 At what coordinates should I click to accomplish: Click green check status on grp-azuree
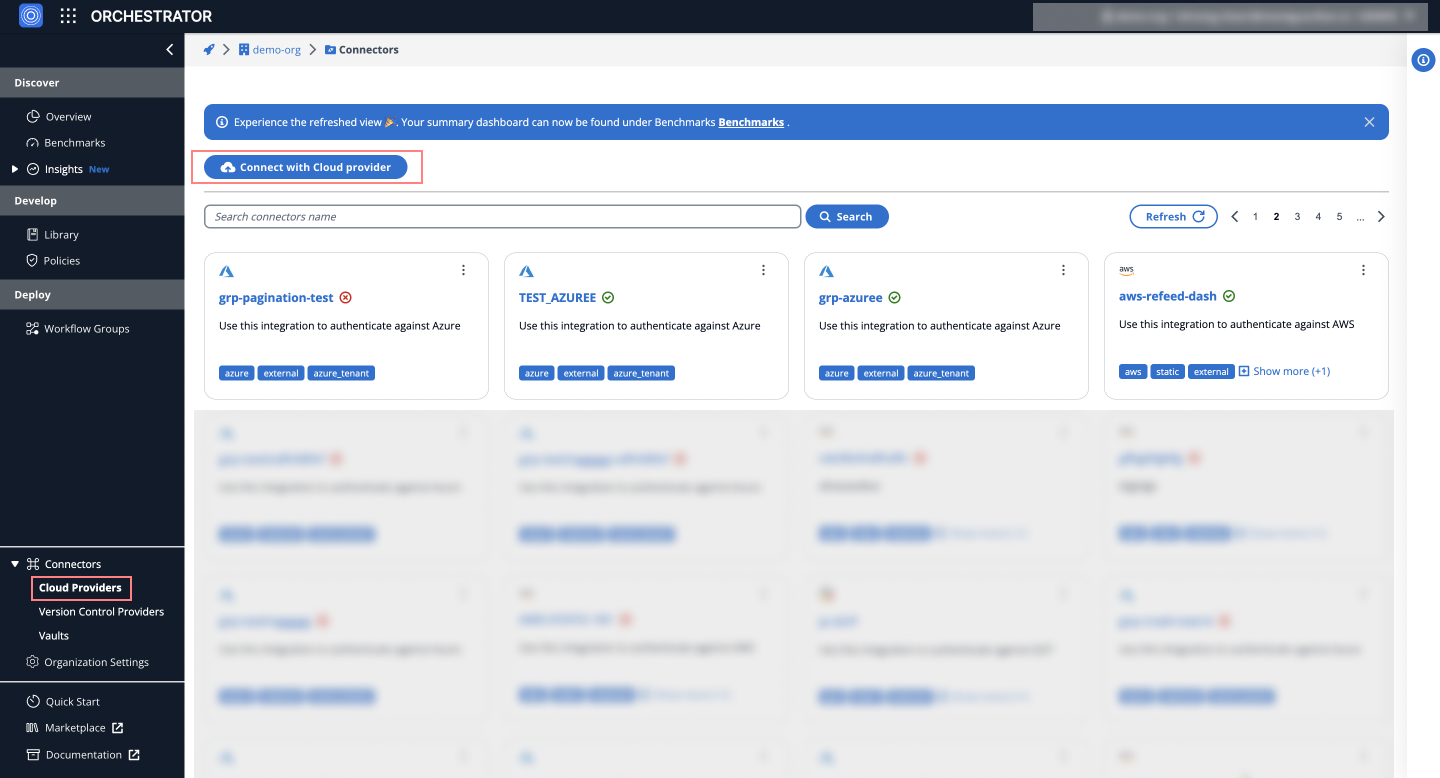point(895,298)
